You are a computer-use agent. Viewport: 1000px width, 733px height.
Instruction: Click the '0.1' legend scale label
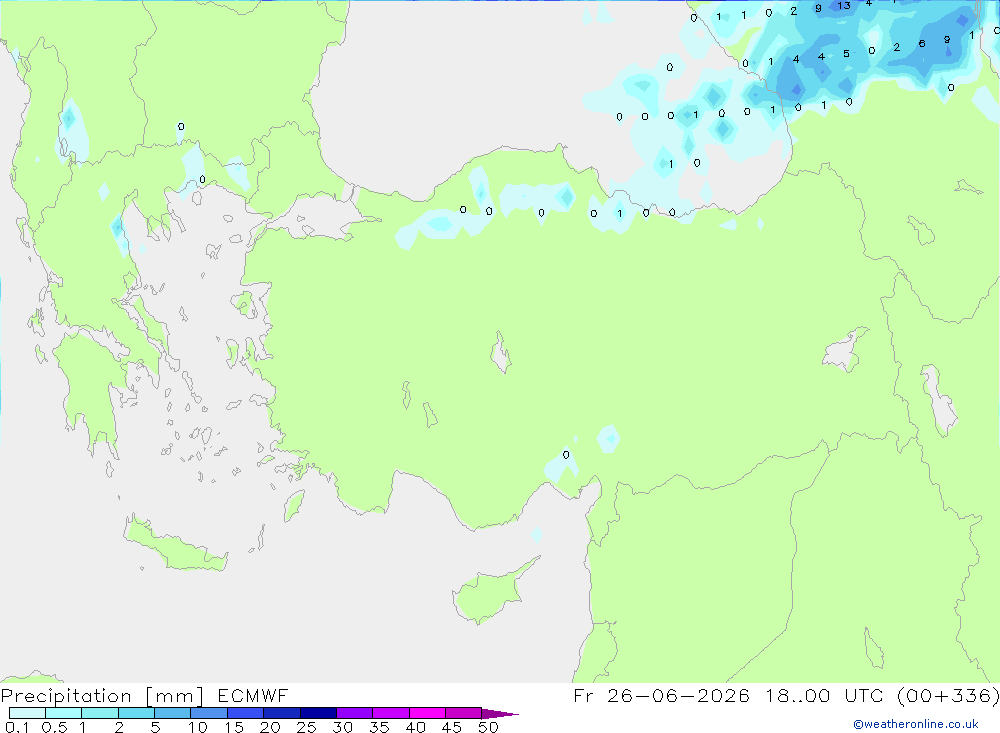17,727
